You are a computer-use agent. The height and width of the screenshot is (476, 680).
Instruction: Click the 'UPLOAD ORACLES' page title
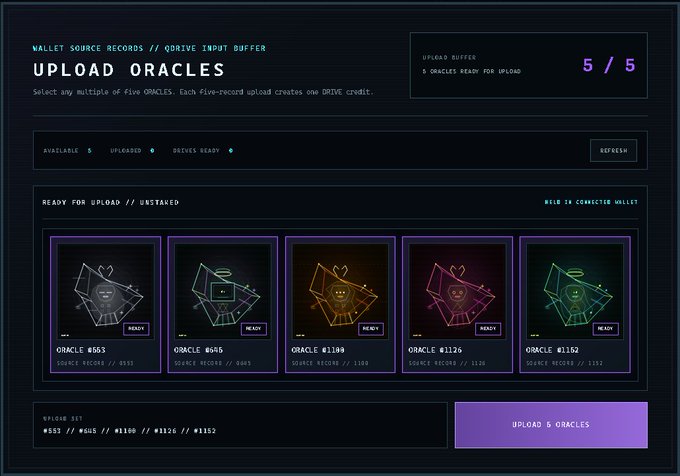coord(129,70)
